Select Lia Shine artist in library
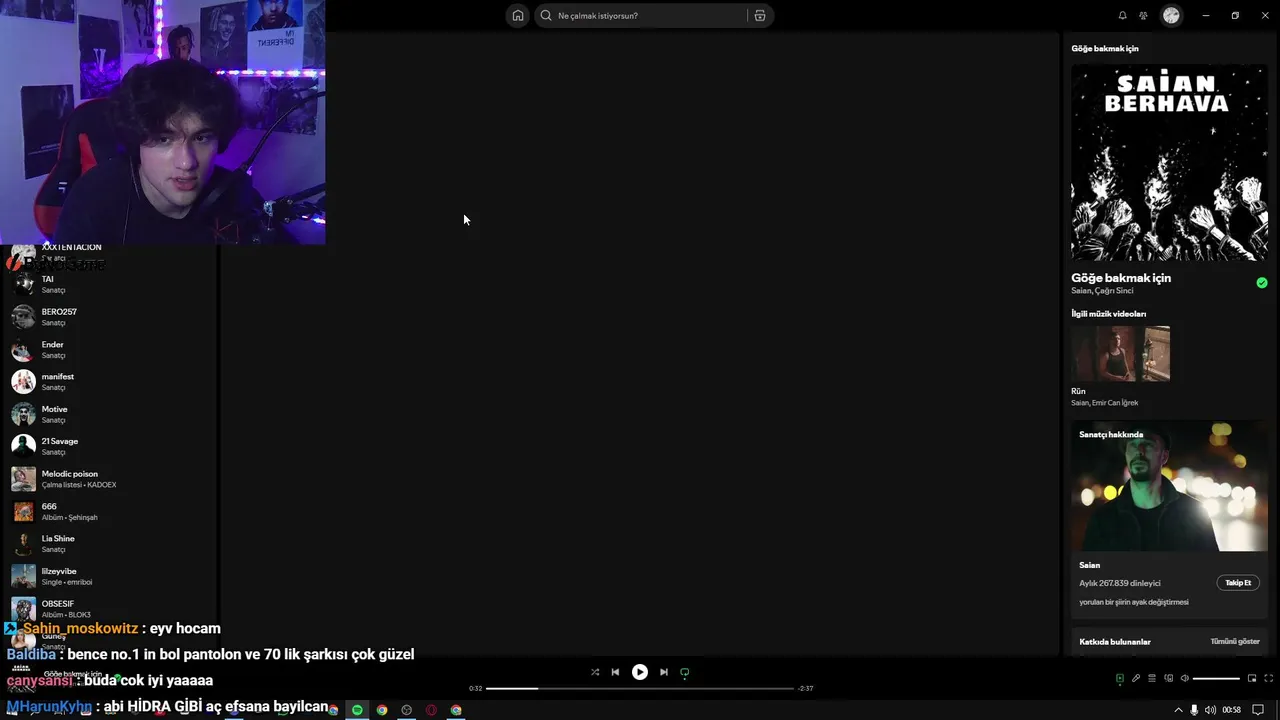Image resolution: width=1280 pixels, height=720 pixels. (x=108, y=543)
